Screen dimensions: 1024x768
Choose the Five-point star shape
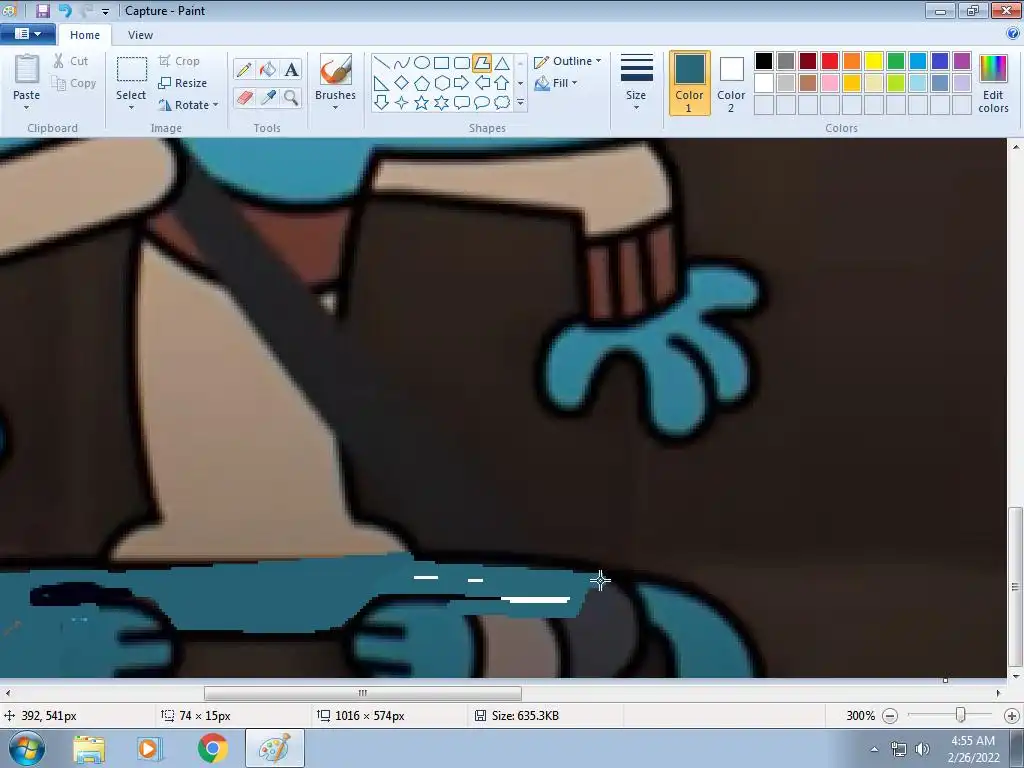point(422,103)
